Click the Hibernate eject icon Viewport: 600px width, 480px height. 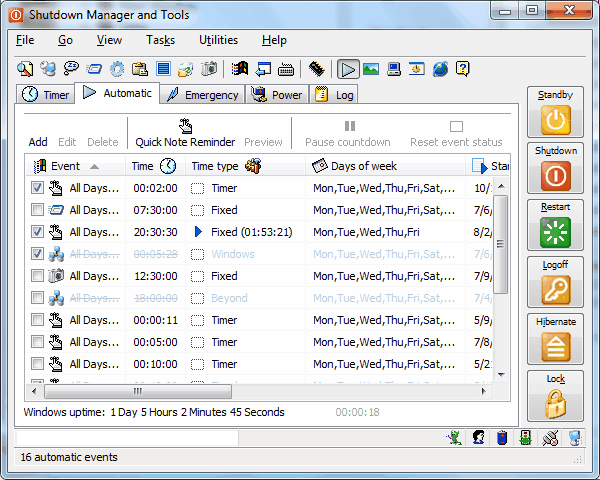[x=556, y=347]
